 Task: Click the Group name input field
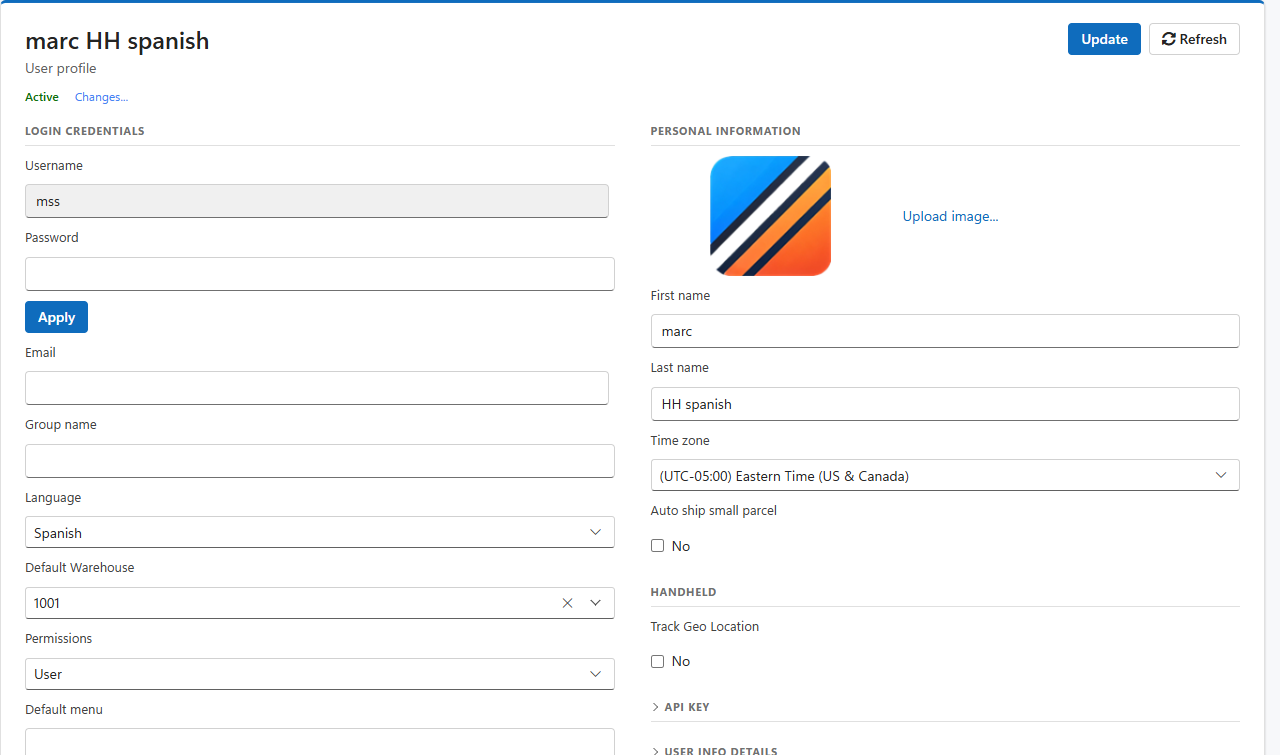[x=320, y=461]
